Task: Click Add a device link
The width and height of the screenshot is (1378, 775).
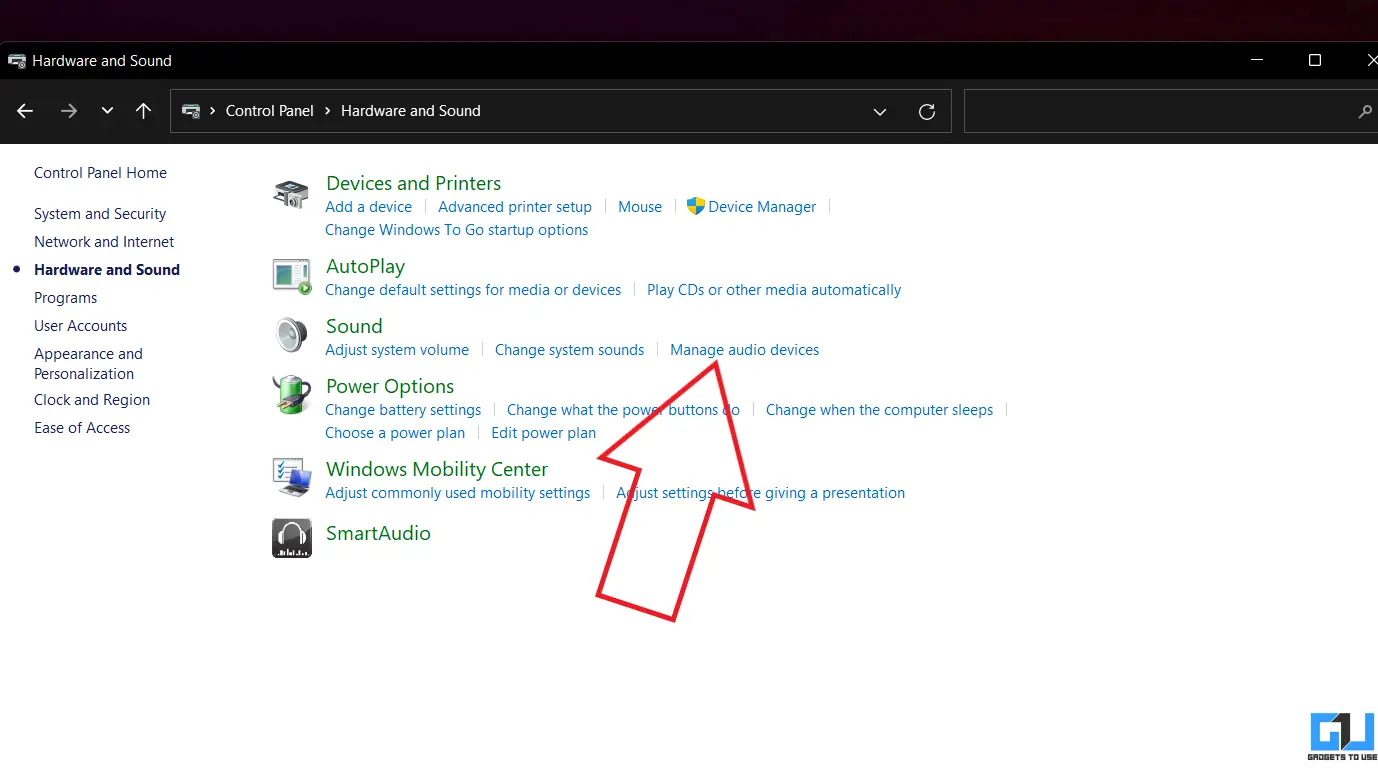Action: point(368,207)
